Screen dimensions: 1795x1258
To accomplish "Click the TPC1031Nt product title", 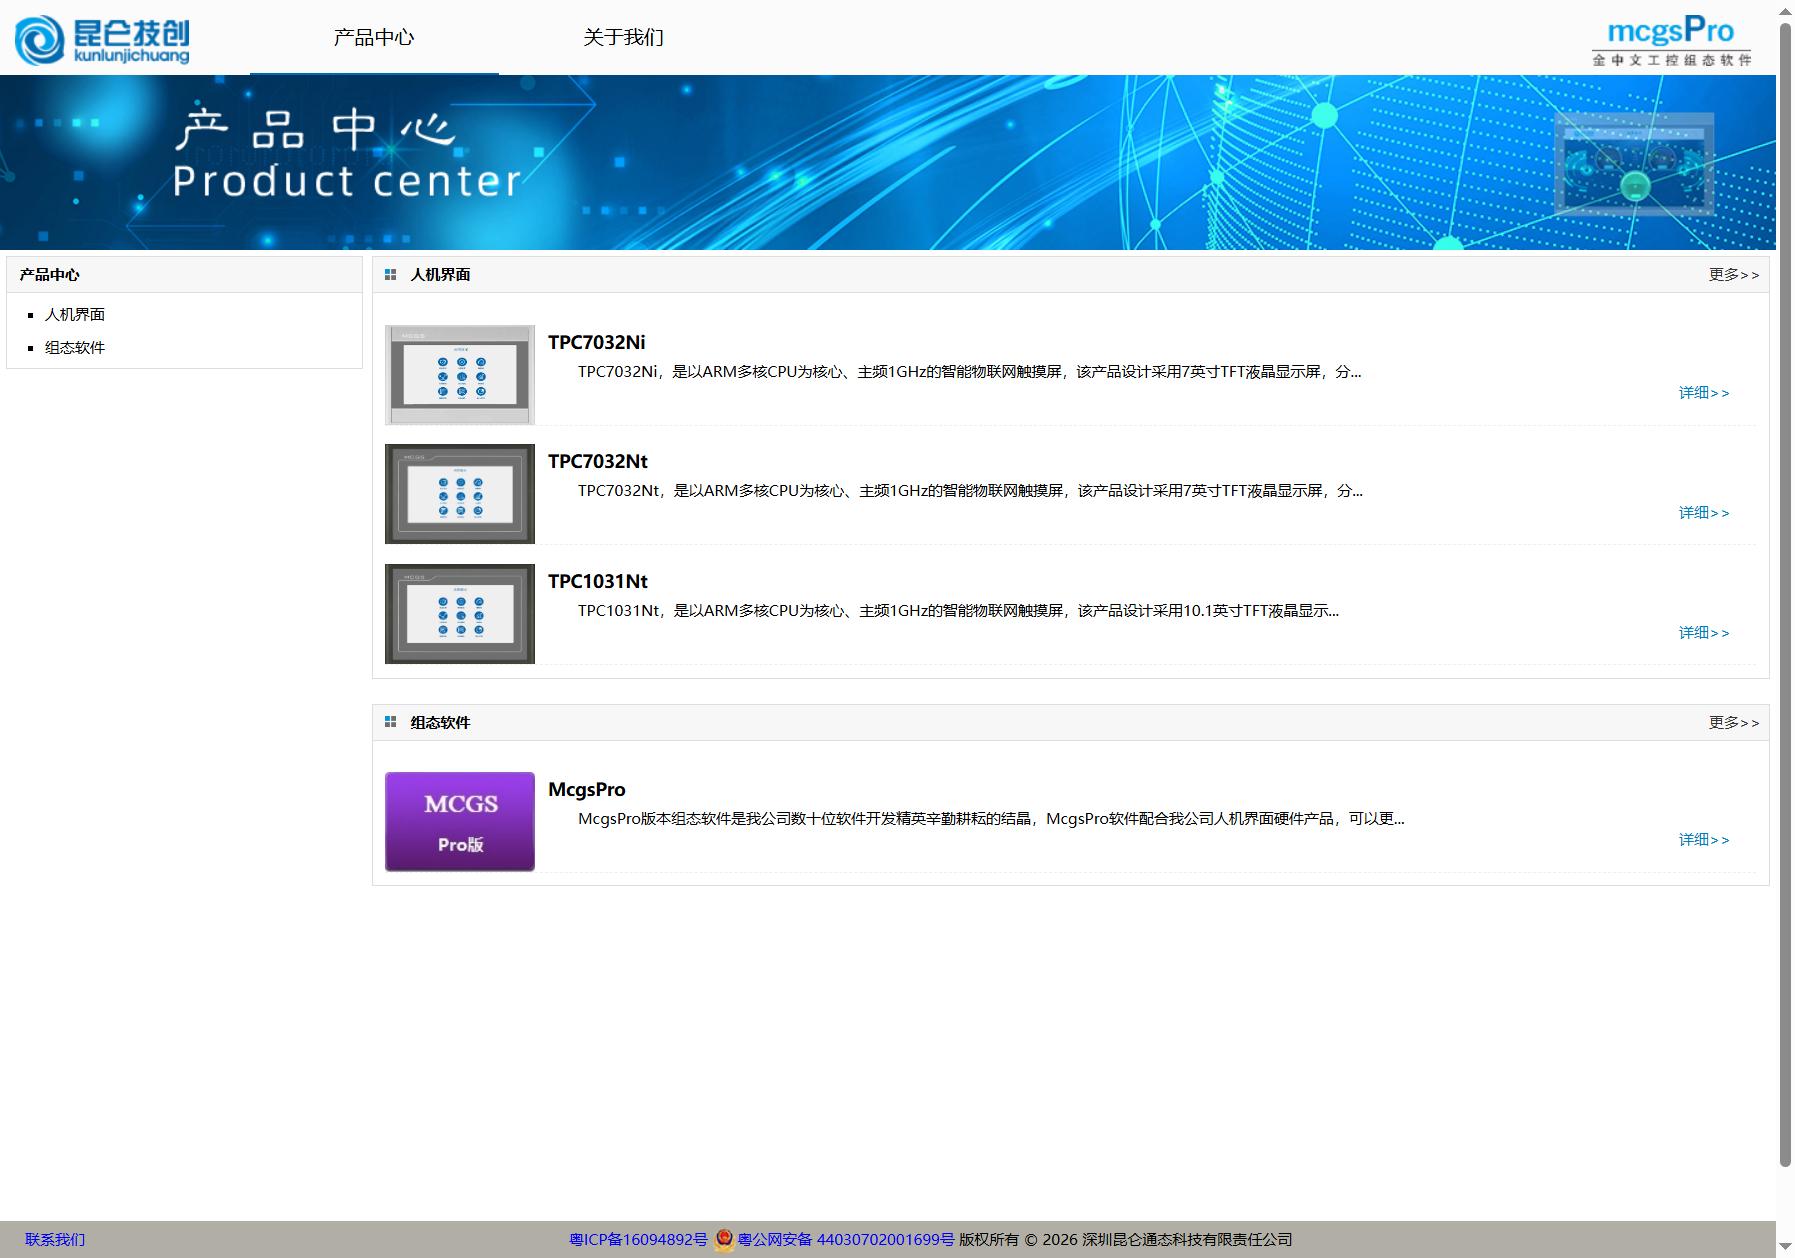I will pos(598,581).
